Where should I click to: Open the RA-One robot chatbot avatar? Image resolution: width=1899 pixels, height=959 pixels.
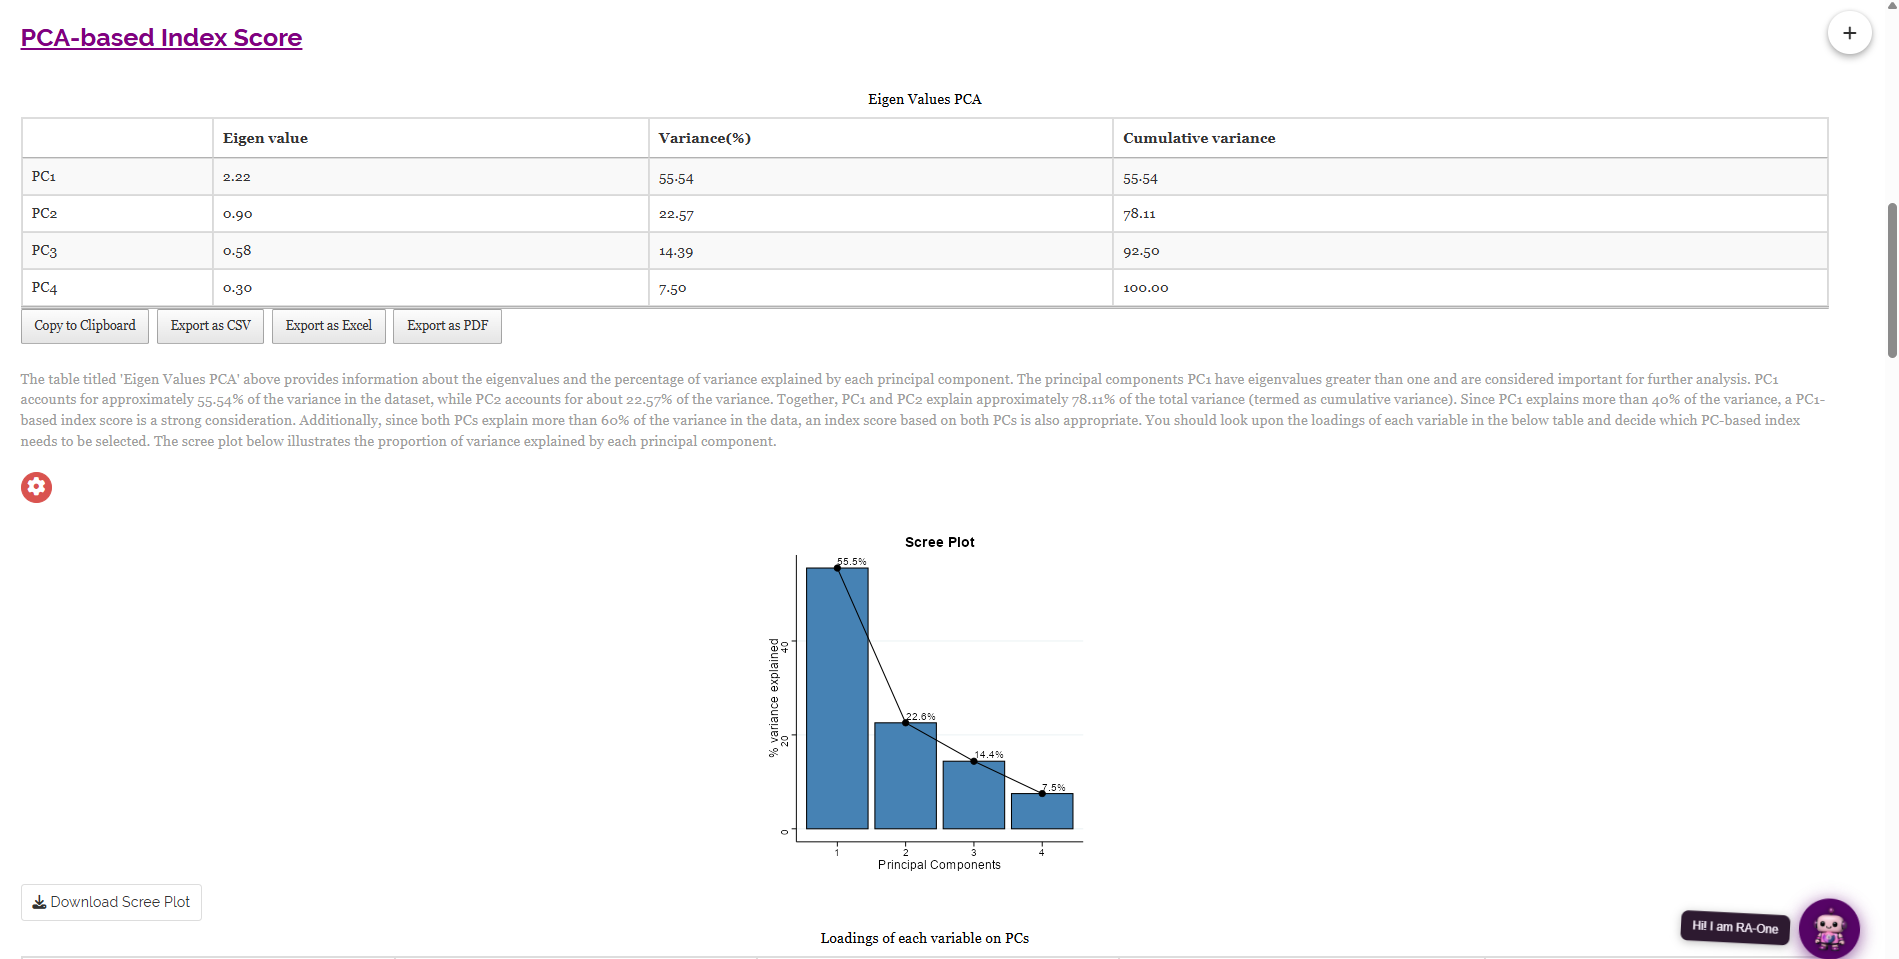(x=1829, y=928)
